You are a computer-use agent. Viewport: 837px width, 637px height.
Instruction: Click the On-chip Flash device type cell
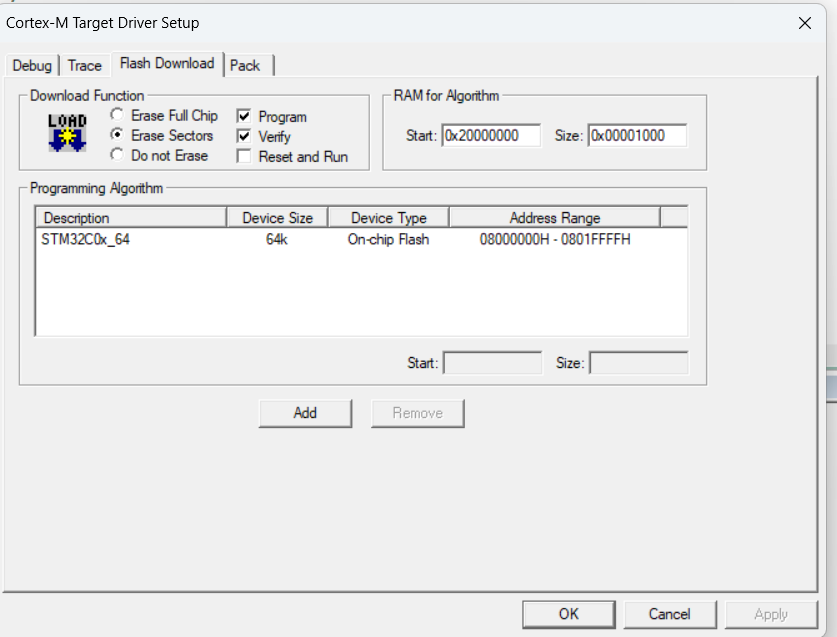(x=388, y=239)
